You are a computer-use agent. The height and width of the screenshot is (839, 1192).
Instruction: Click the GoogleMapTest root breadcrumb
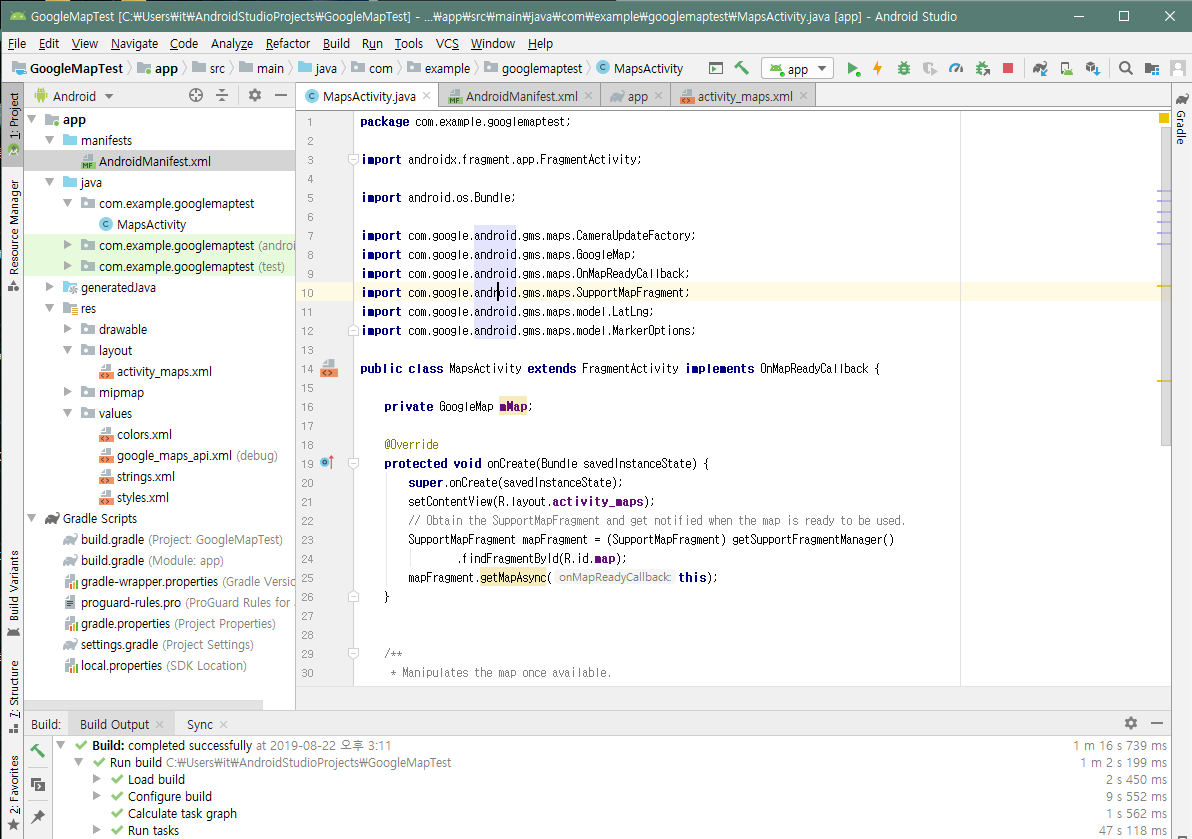click(67, 68)
